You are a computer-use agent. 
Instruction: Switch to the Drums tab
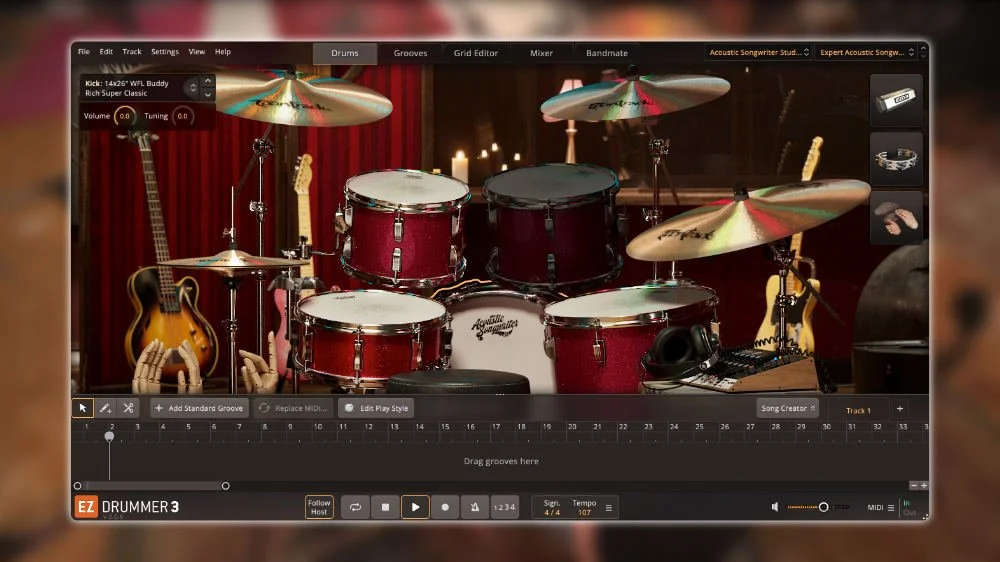[x=344, y=53]
